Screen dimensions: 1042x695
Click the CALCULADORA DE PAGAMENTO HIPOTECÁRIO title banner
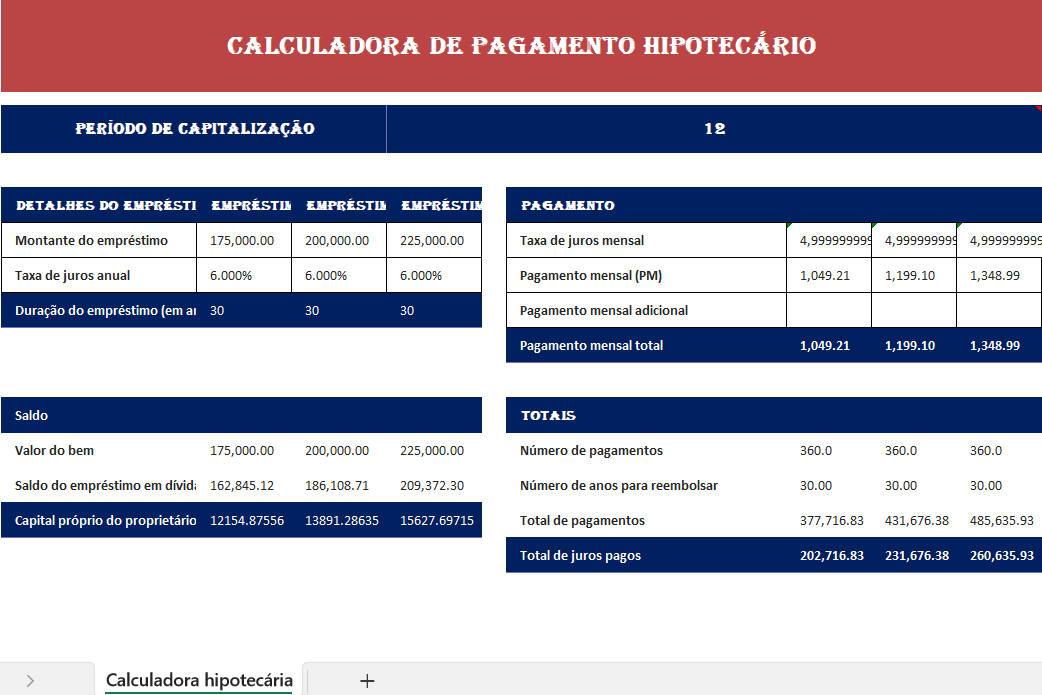pos(521,45)
